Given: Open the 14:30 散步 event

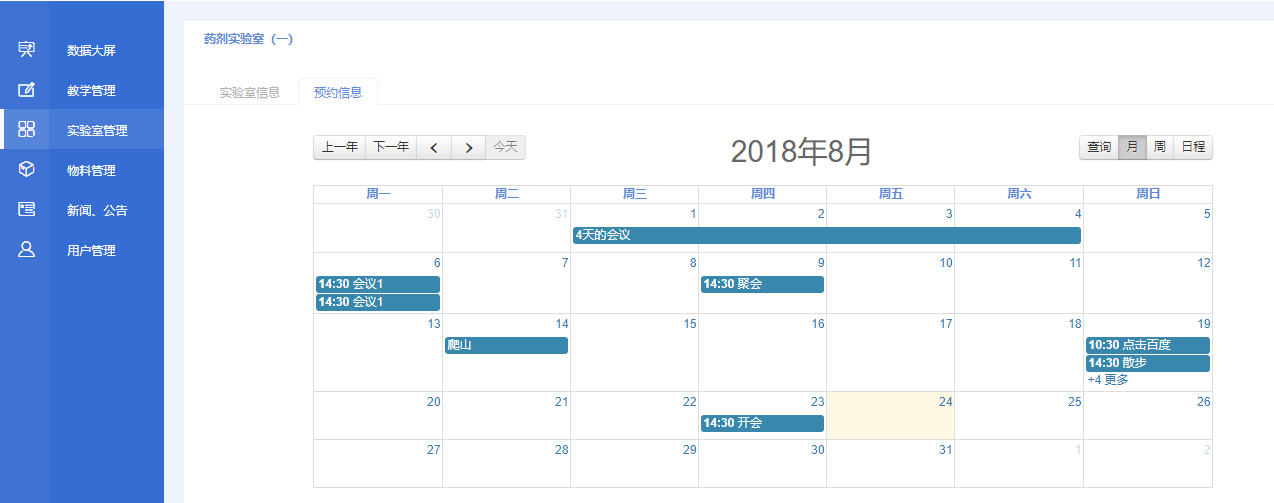Looking at the screenshot, I should pos(1148,363).
